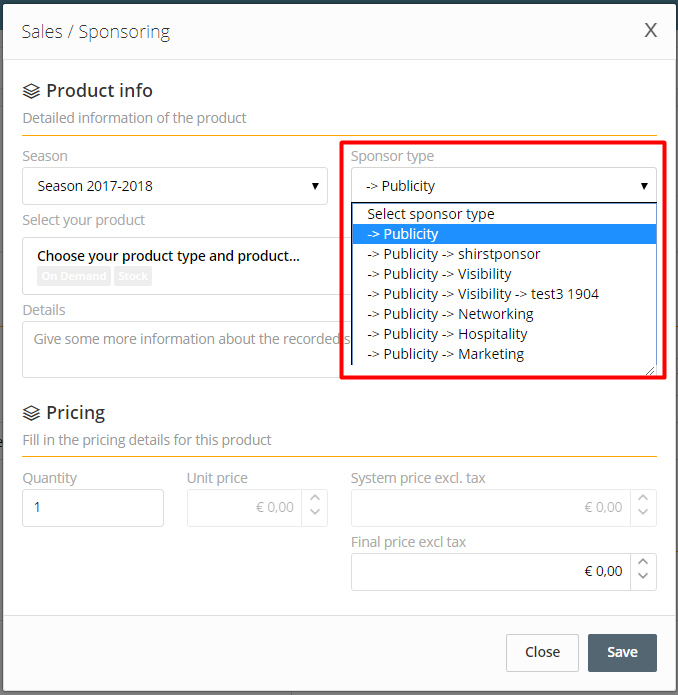Toggle the On Demand product tag
Image resolution: width=678 pixels, height=695 pixels.
point(74,276)
